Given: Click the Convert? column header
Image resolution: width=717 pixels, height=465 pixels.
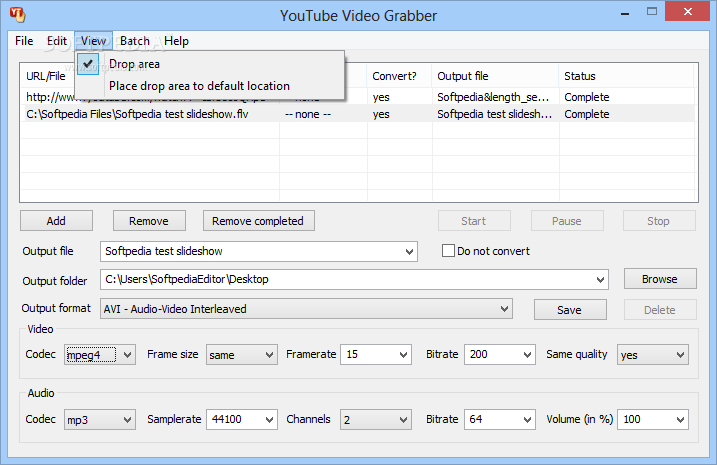Looking at the screenshot, I should pyautogui.click(x=399, y=76).
